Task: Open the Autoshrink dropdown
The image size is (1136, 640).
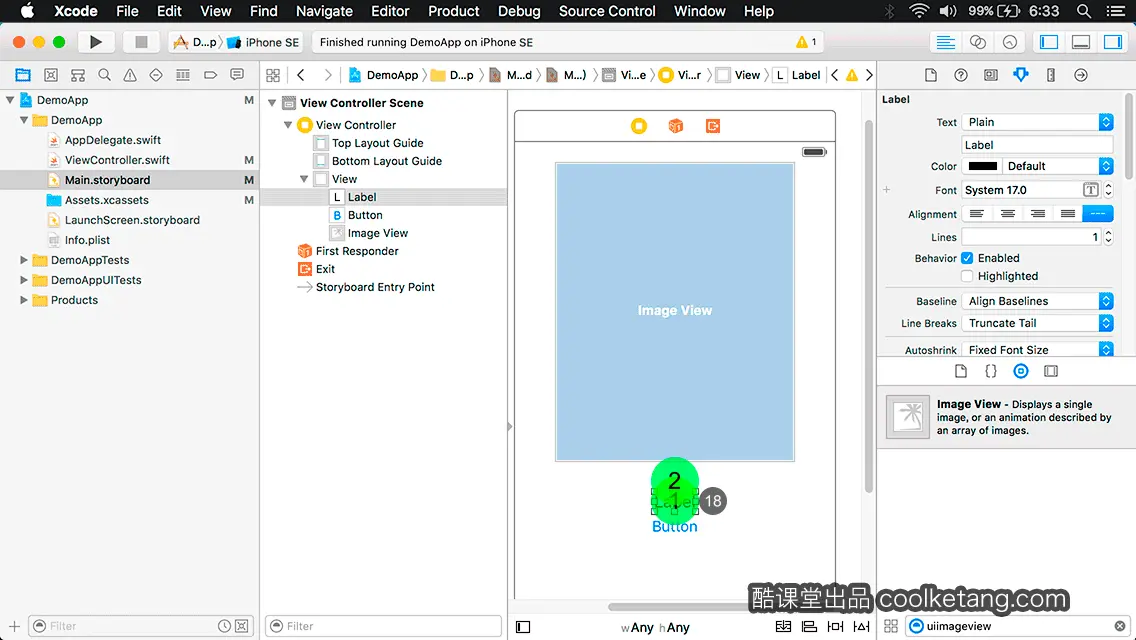Action: [1037, 349]
